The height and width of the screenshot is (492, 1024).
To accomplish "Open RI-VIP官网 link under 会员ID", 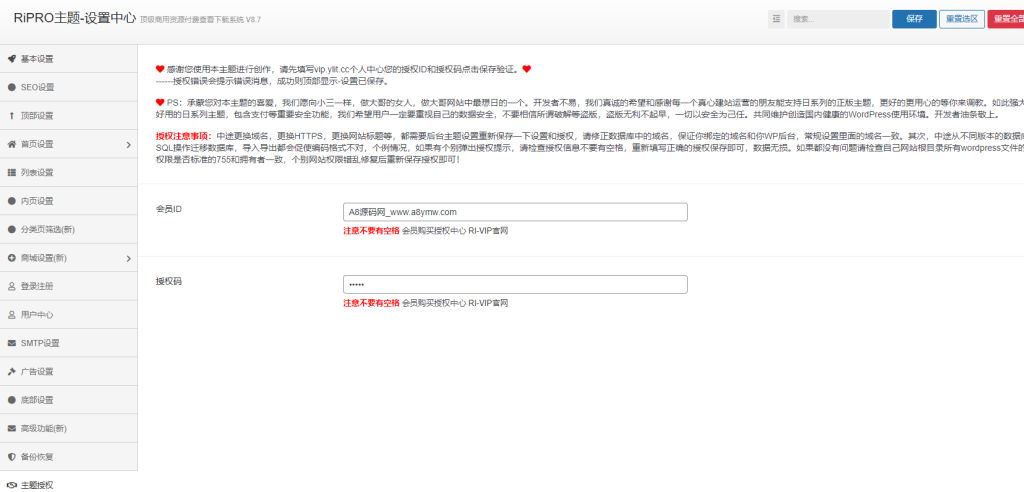I will (488, 231).
